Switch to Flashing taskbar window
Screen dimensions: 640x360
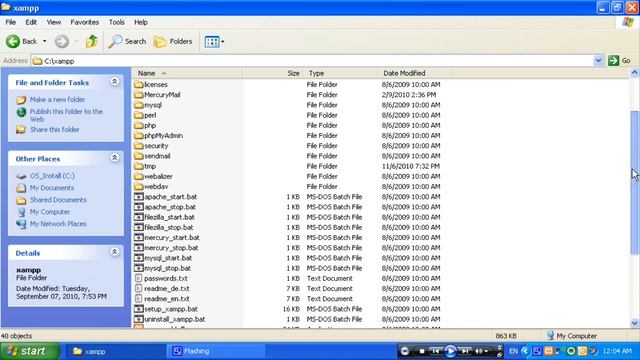click(x=216, y=351)
